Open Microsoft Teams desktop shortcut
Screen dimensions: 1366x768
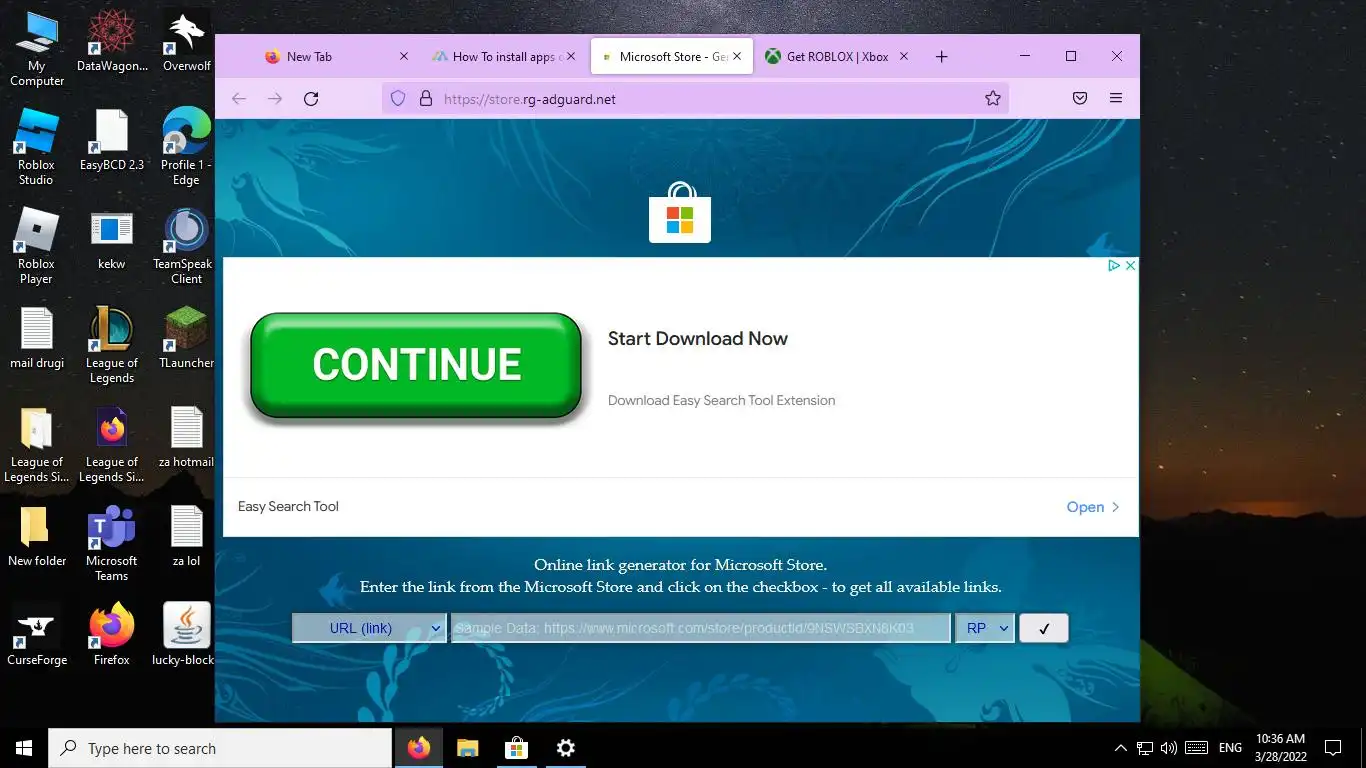click(x=112, y=543)
